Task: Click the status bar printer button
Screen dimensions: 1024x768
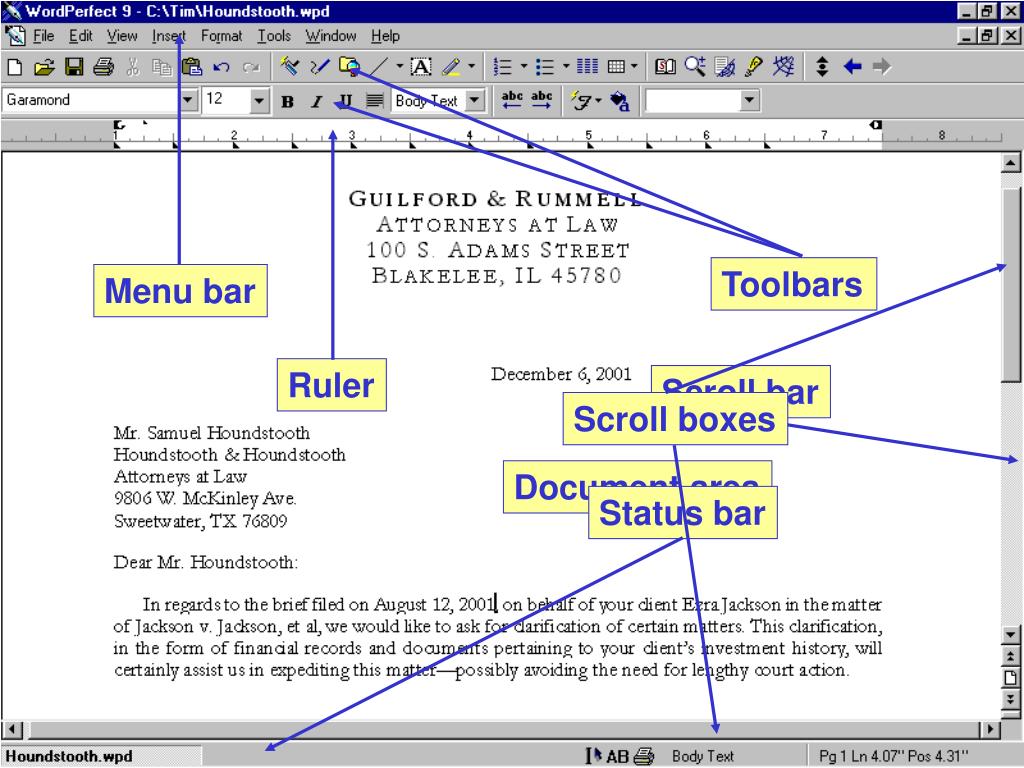Action: coord(644,756)
